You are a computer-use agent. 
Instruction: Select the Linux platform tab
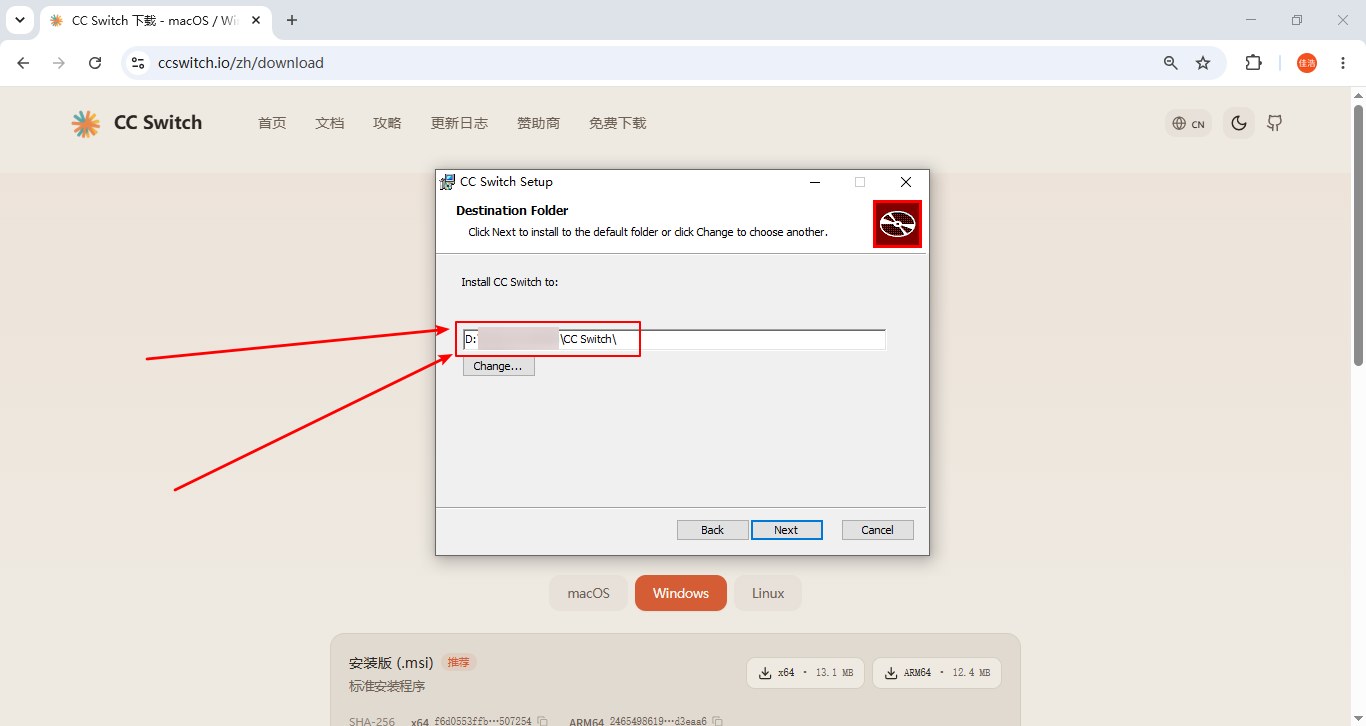click(768, 593)
